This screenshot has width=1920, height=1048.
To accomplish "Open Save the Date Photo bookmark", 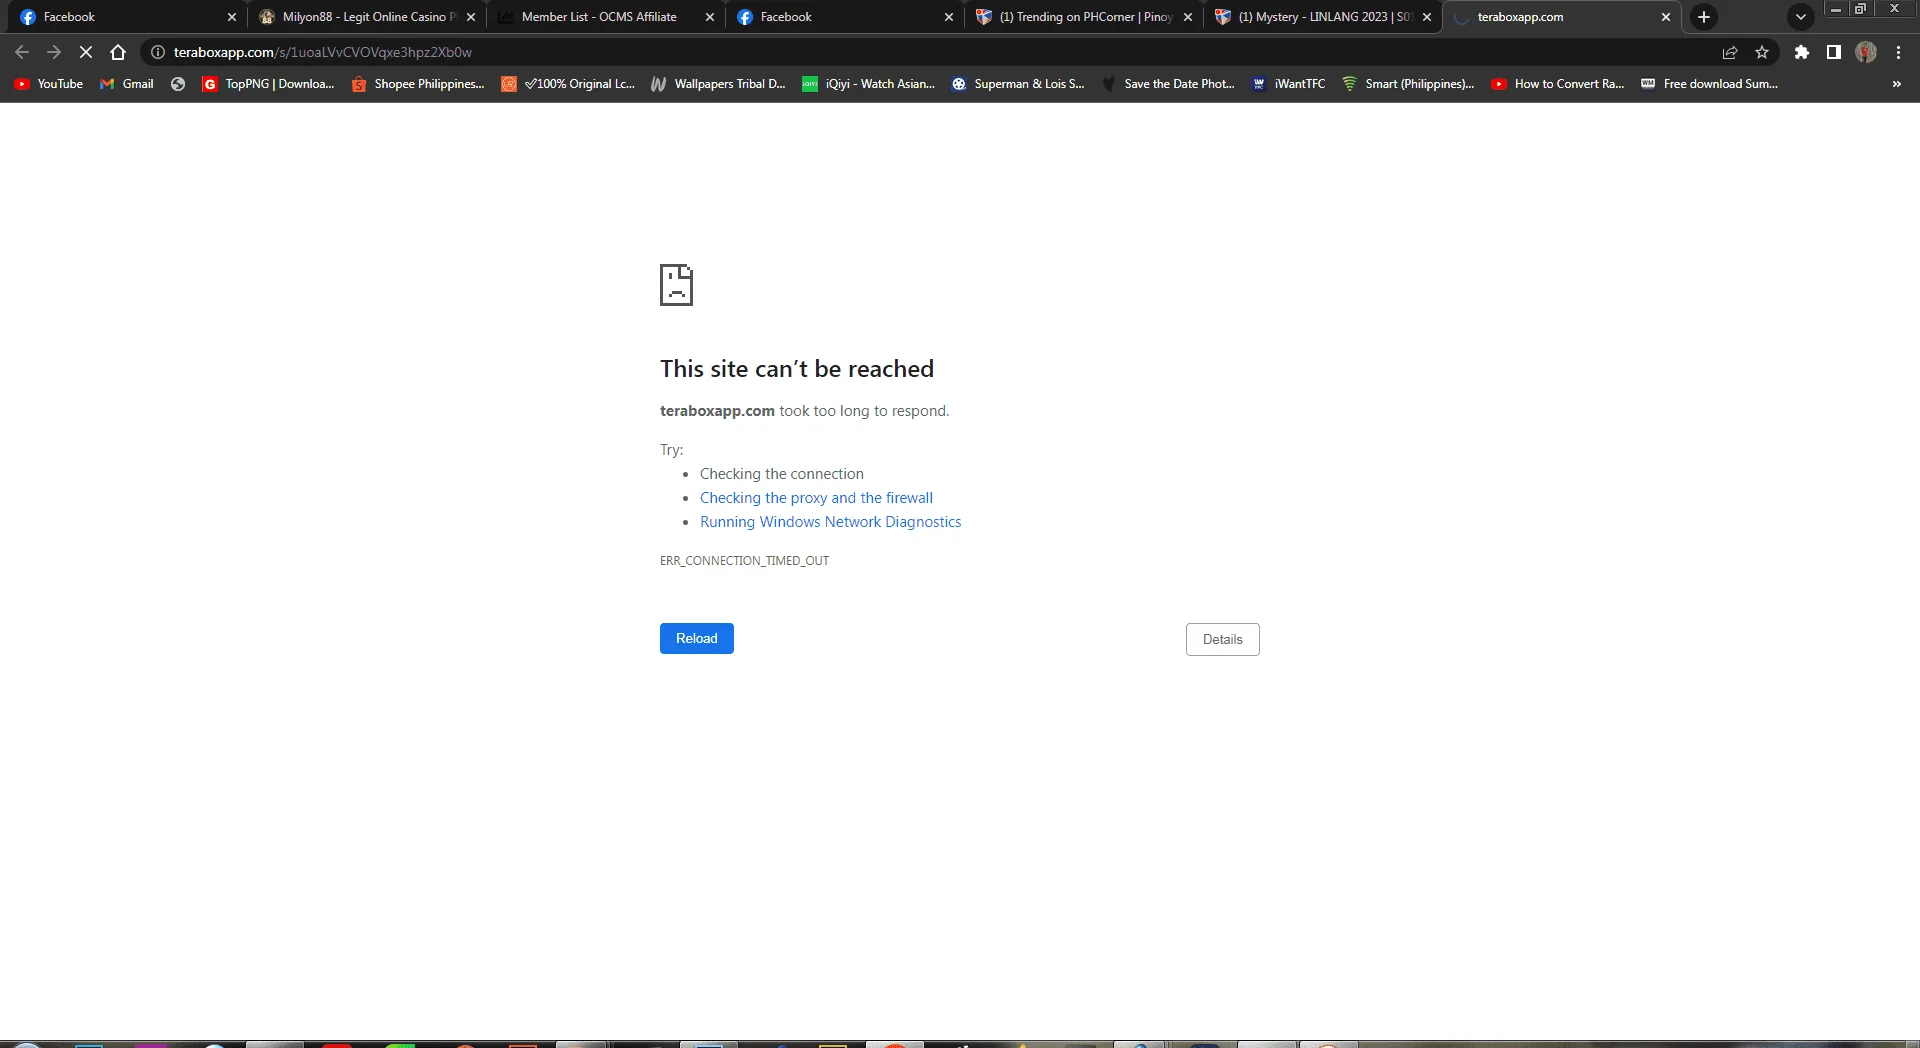I will (1168, 84).
